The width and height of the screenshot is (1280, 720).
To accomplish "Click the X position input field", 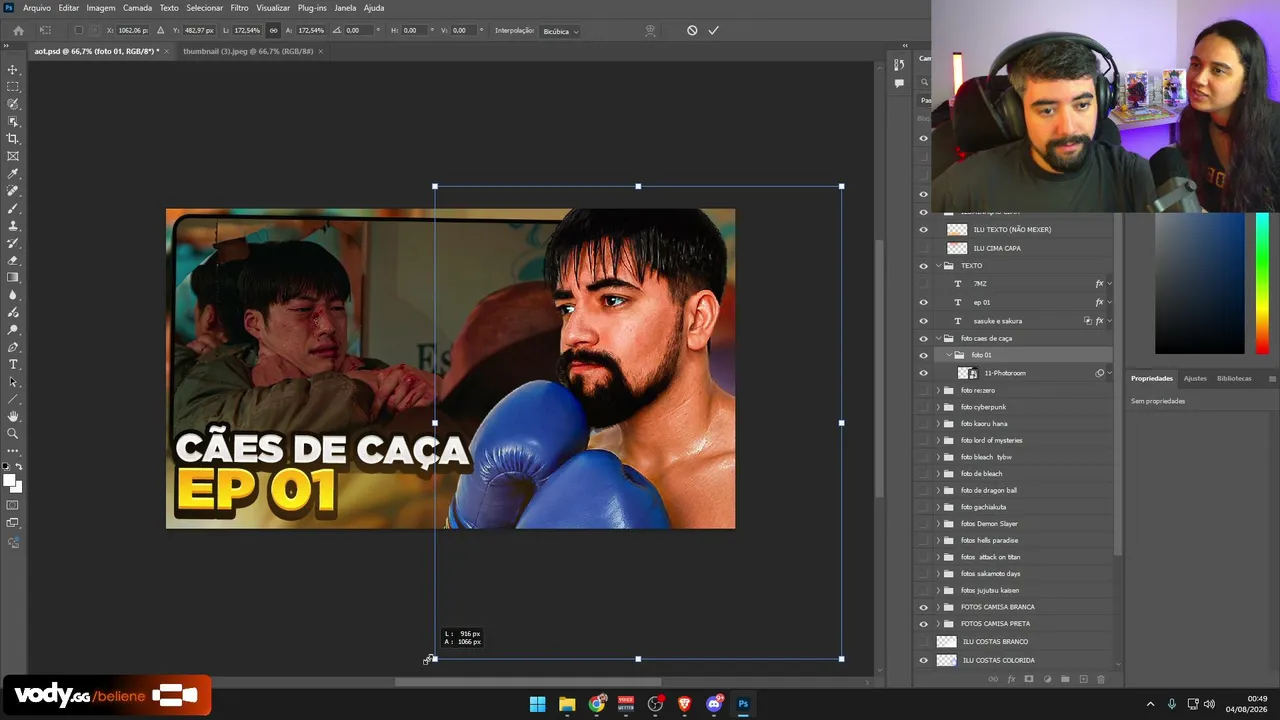I will pos(132,31).
